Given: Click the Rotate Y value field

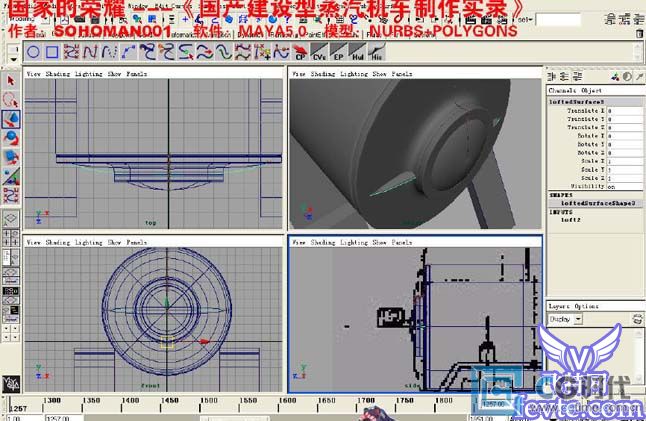Looking at the screenshot, I should click(x=624, y=144).
